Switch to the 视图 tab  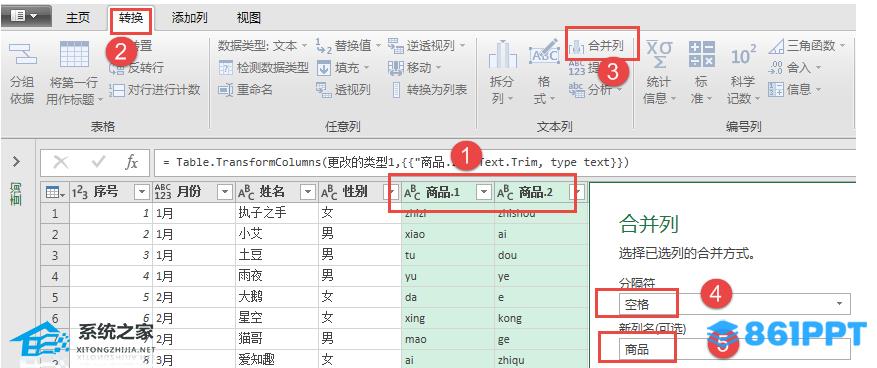coord(248,18)
